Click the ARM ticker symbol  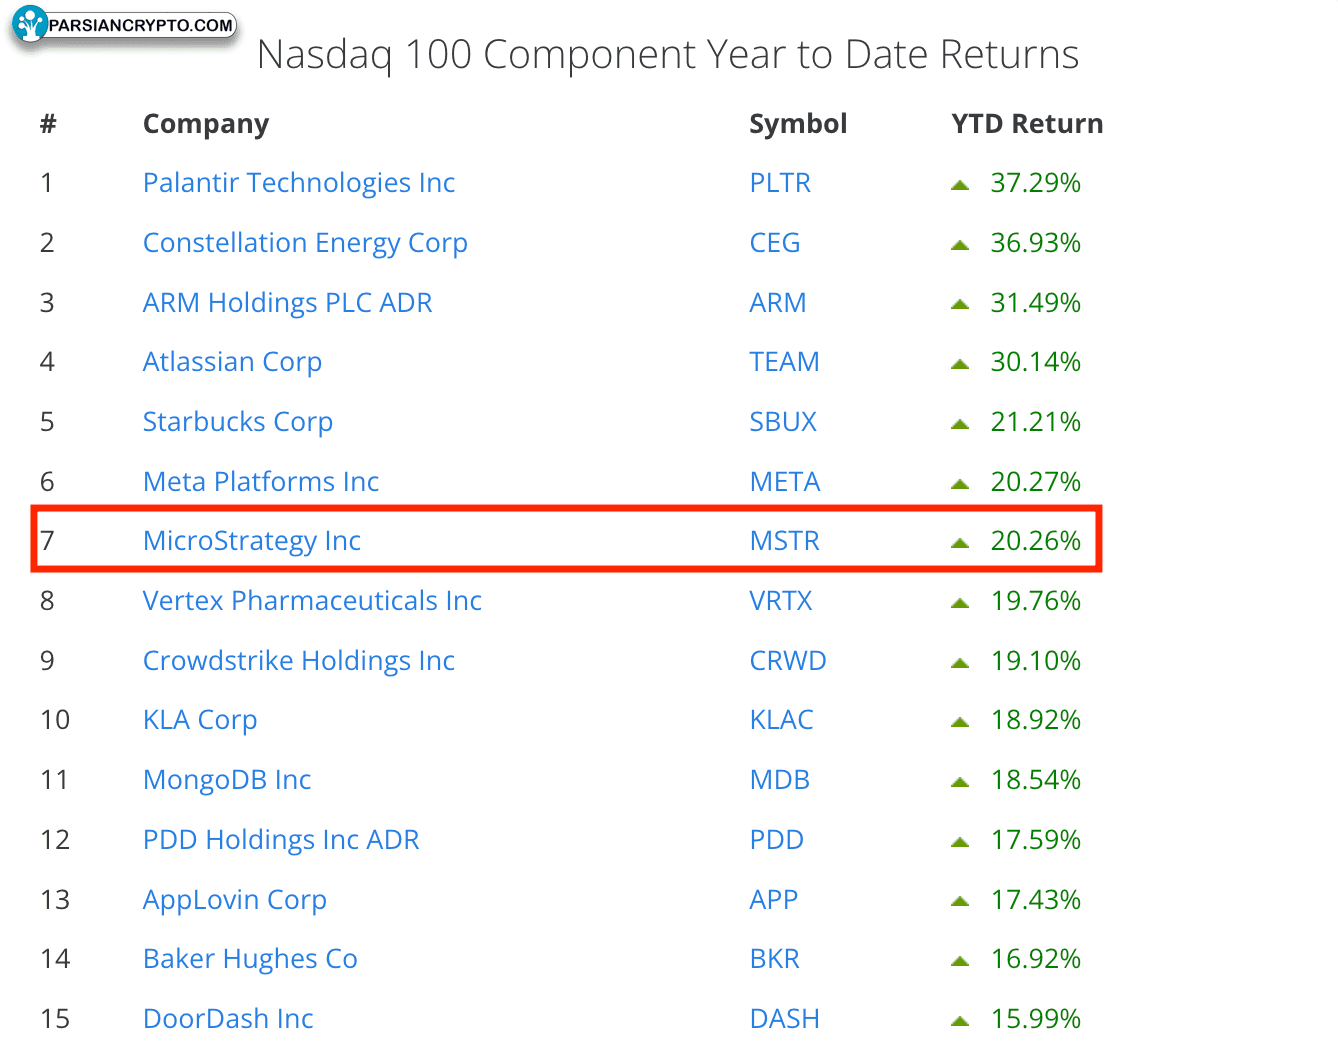pos(778,303)
